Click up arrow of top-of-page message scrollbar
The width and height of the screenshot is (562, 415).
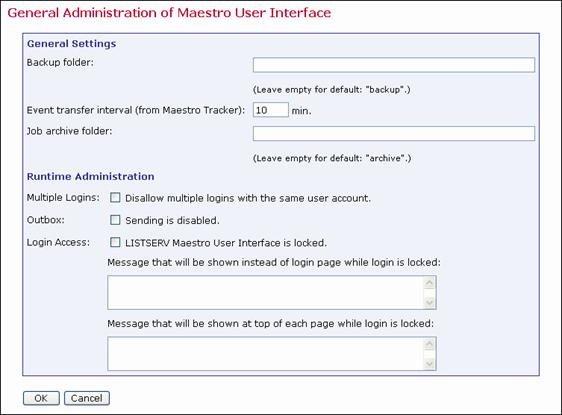tap(429, 344)
